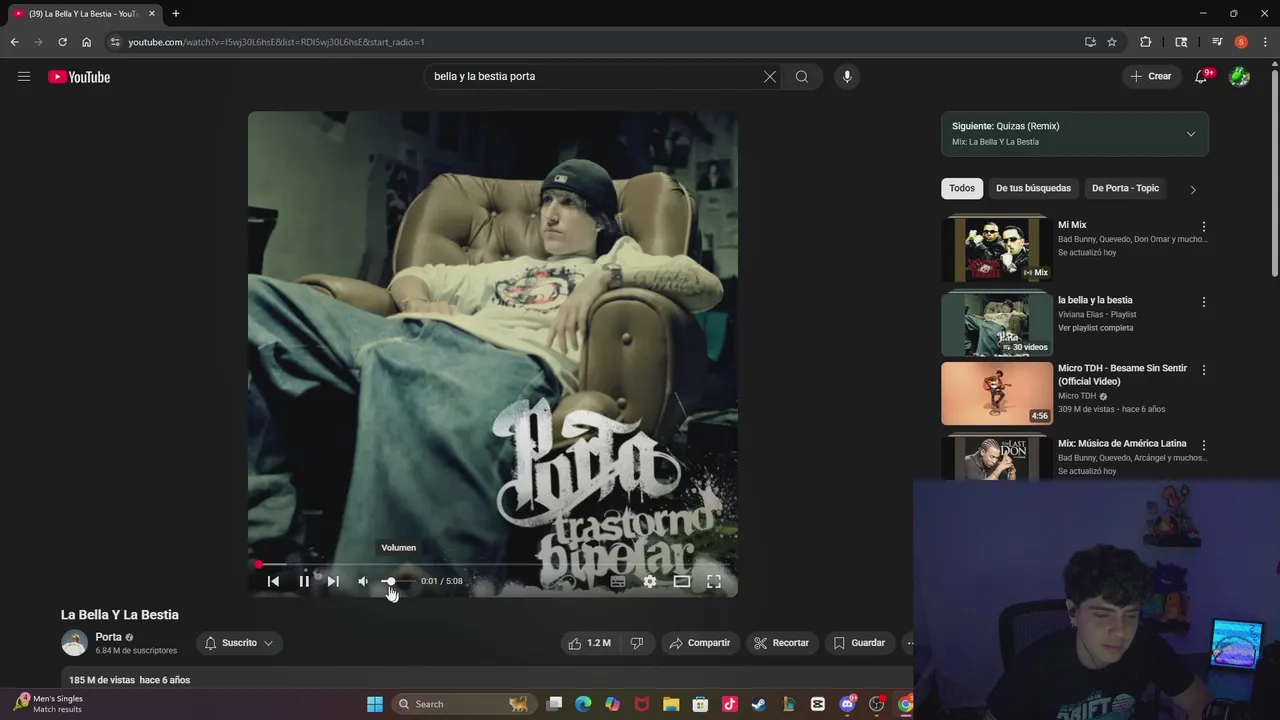Dislike the video with thumbs down

click(x=637, y=643)
